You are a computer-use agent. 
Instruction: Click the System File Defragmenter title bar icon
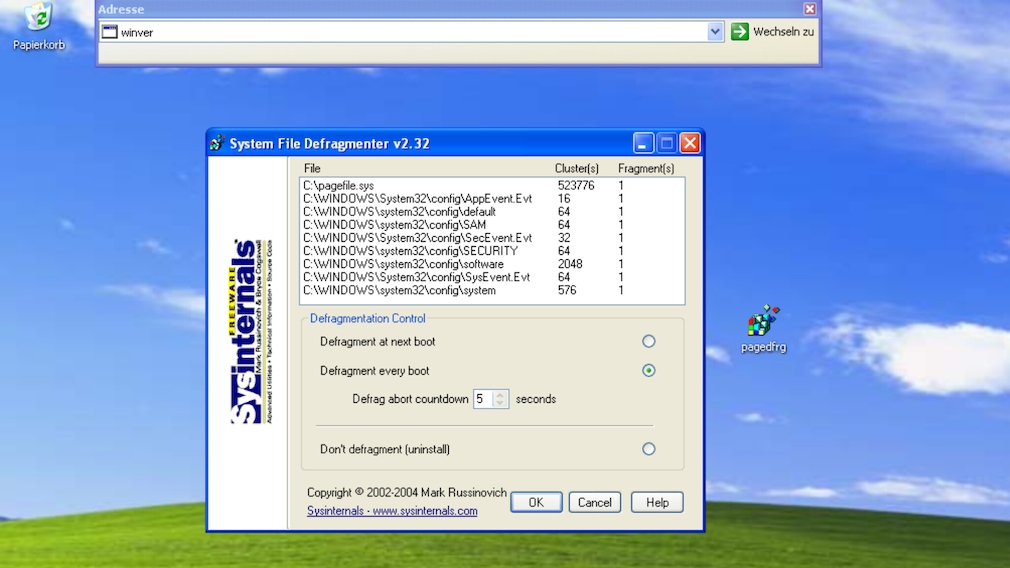pyautogui.click(x=217, y=143)
